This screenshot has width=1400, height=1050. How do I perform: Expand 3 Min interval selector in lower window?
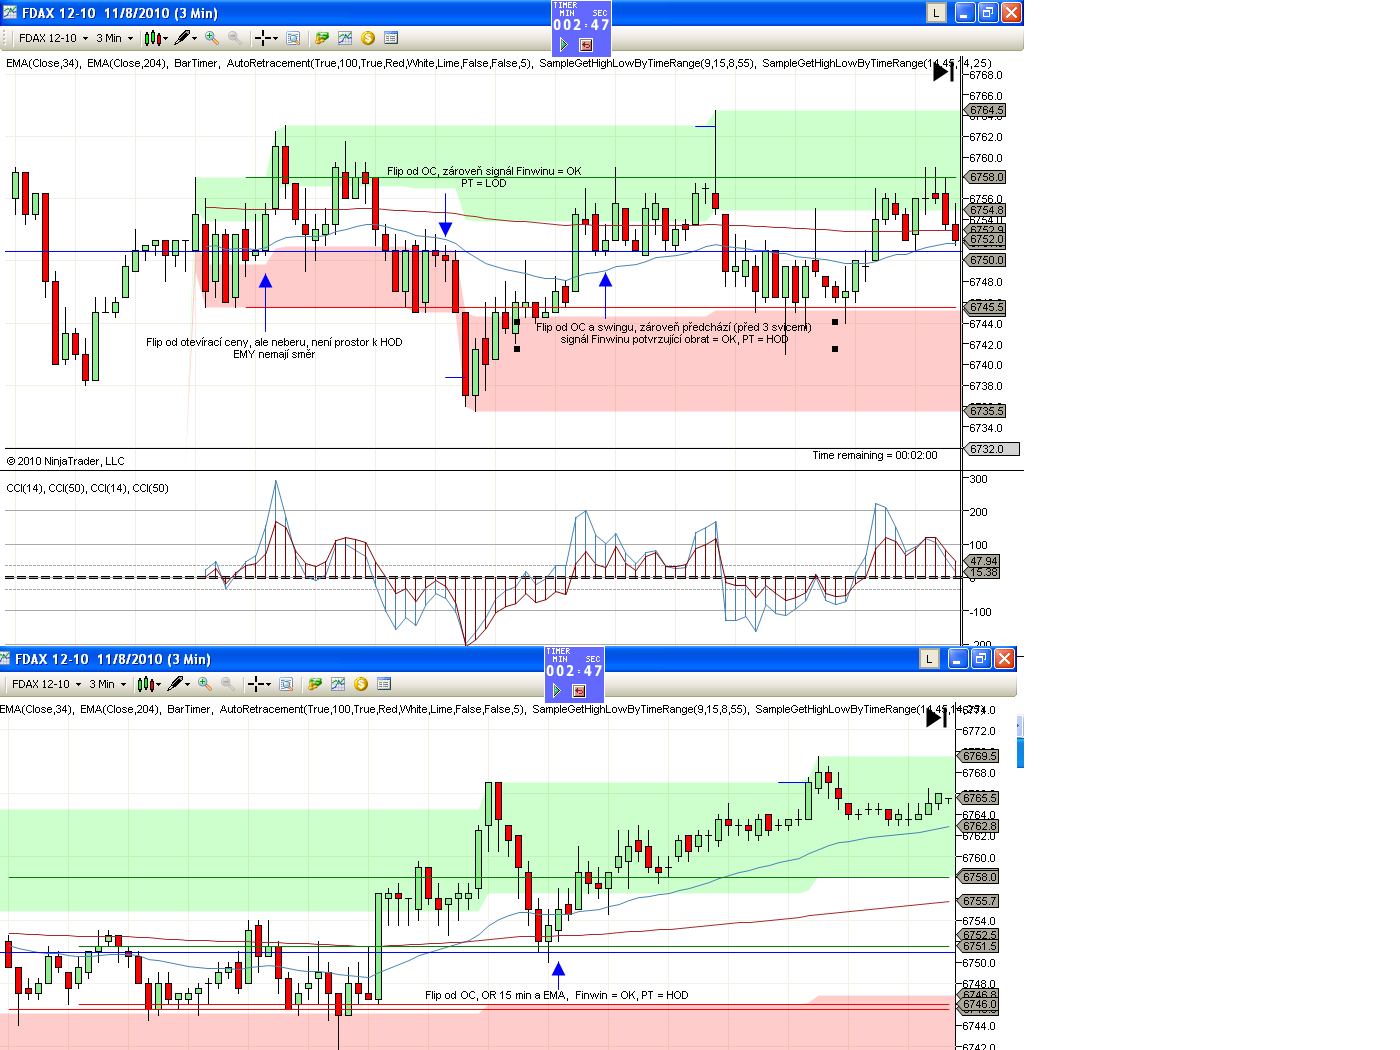pyautogui.click(x=107, y=684)
